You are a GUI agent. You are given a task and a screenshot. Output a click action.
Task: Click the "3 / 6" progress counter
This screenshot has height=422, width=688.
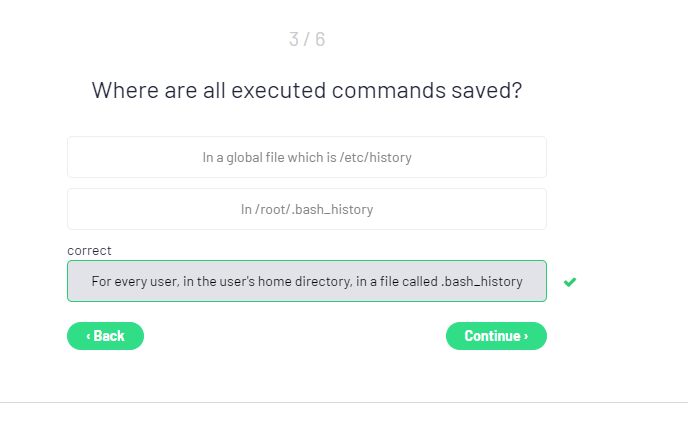[307, 40]
